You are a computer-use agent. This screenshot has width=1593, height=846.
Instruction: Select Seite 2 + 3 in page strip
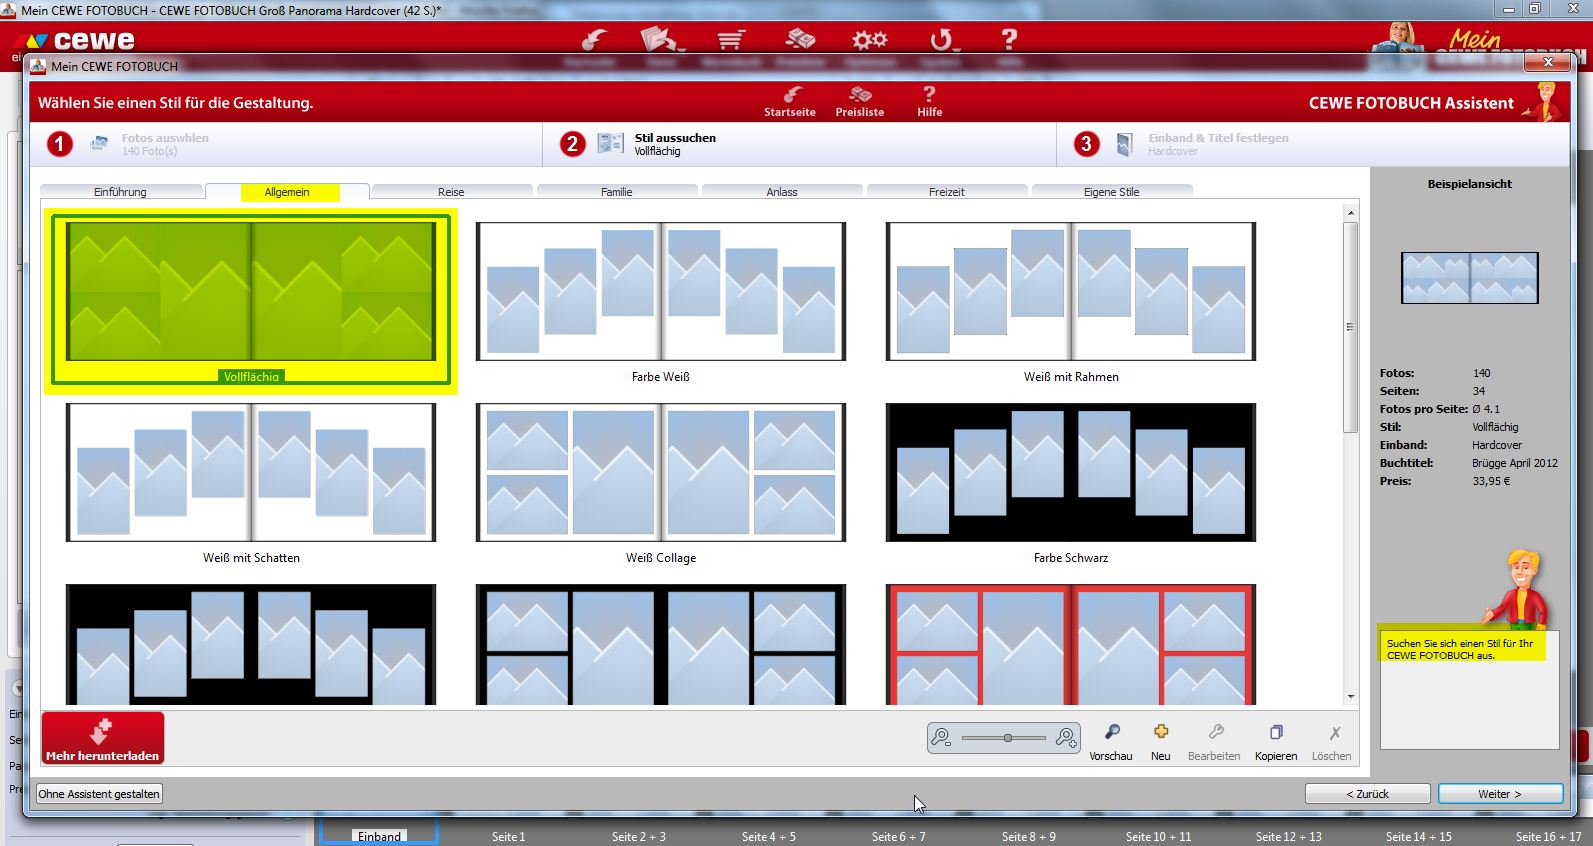(639, 836)
